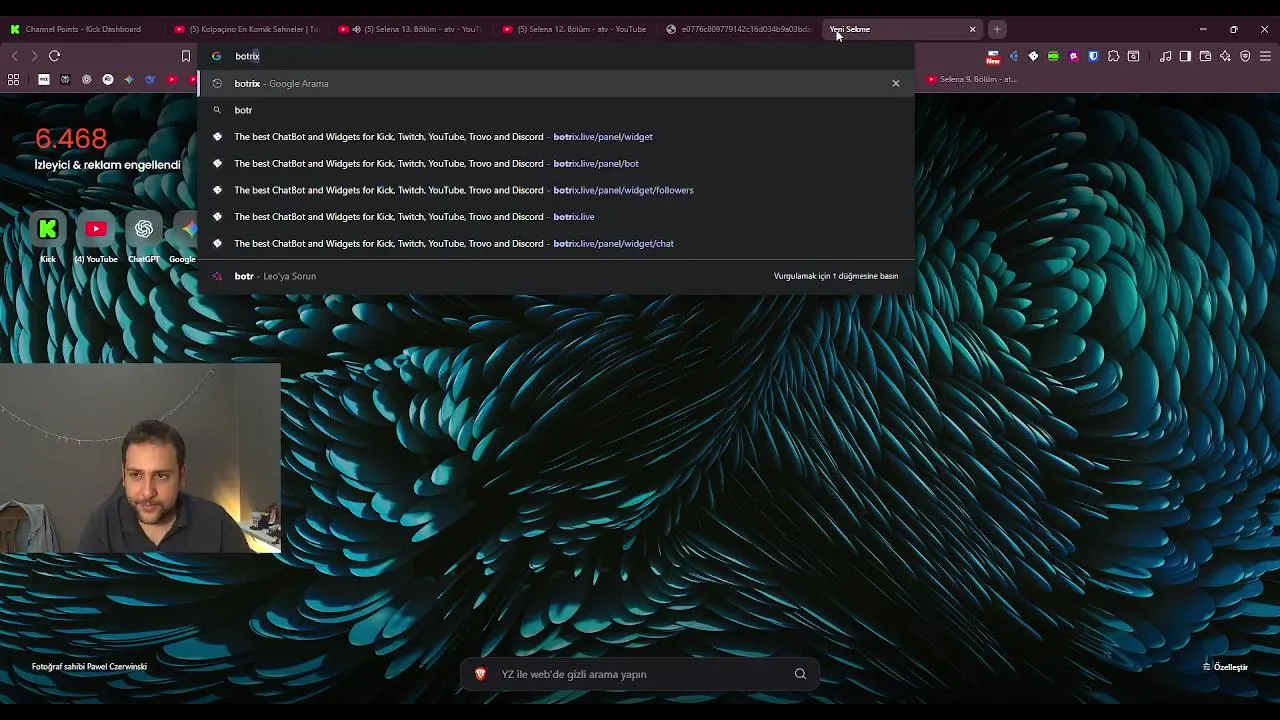The height and width of the screenshot is (720, 1280).
Task: Open the botrix.live/panel/widget/followers suggestion
Action: (556, 190)
